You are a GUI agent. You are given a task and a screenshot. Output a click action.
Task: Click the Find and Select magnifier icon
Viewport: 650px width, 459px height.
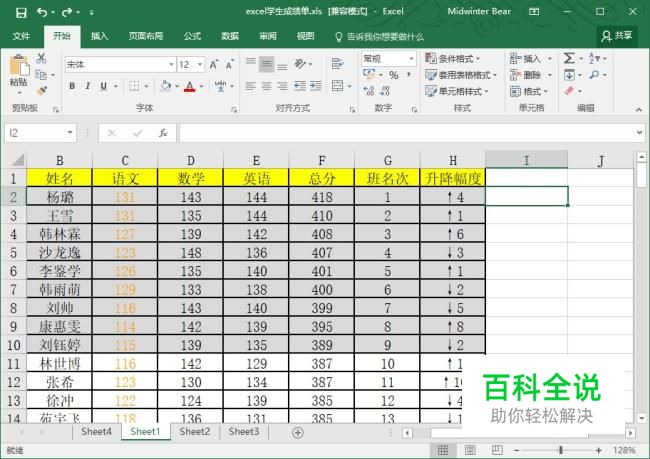(594, 75)
